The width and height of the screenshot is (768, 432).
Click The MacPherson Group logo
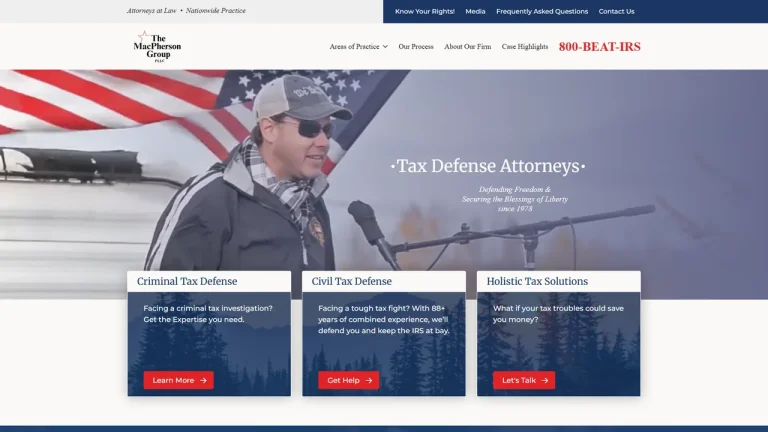[x=157, y=47]
